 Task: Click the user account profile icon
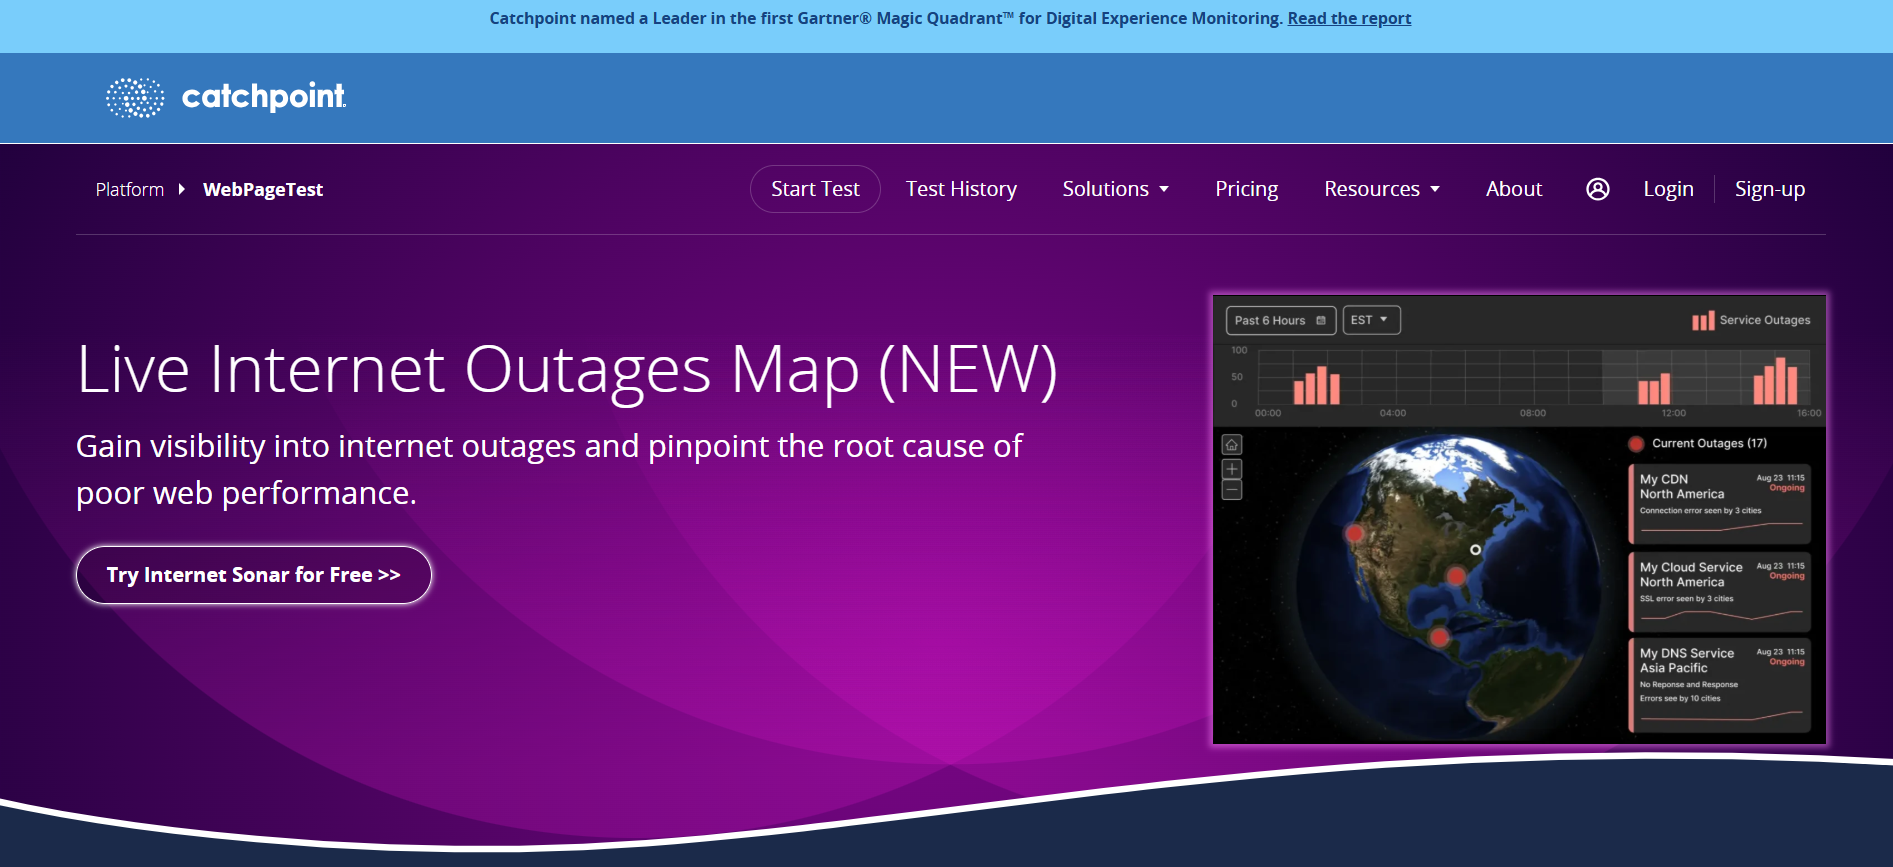coord(1597,189)
